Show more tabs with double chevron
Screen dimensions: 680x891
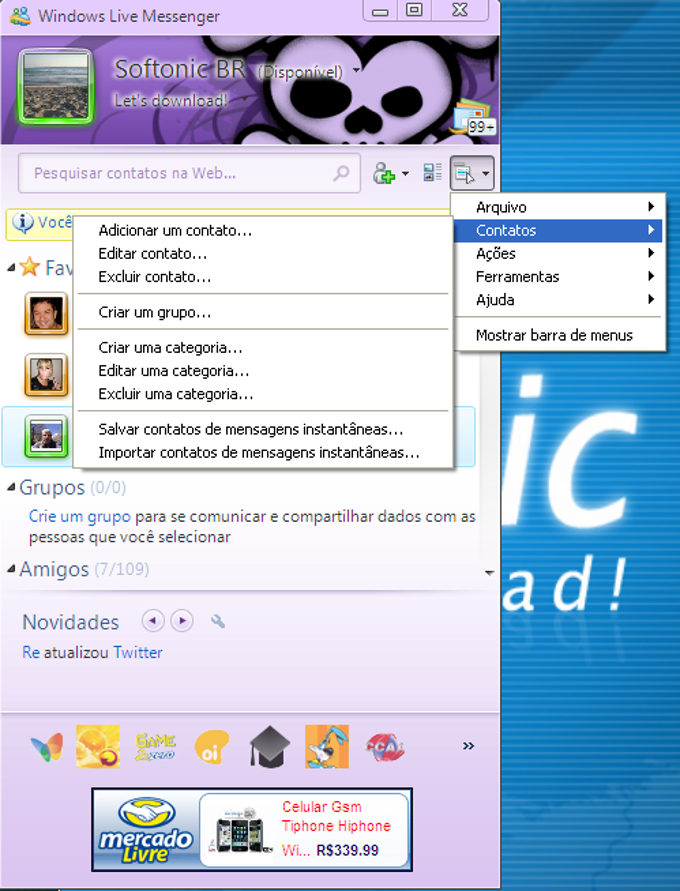click(468, 746)
